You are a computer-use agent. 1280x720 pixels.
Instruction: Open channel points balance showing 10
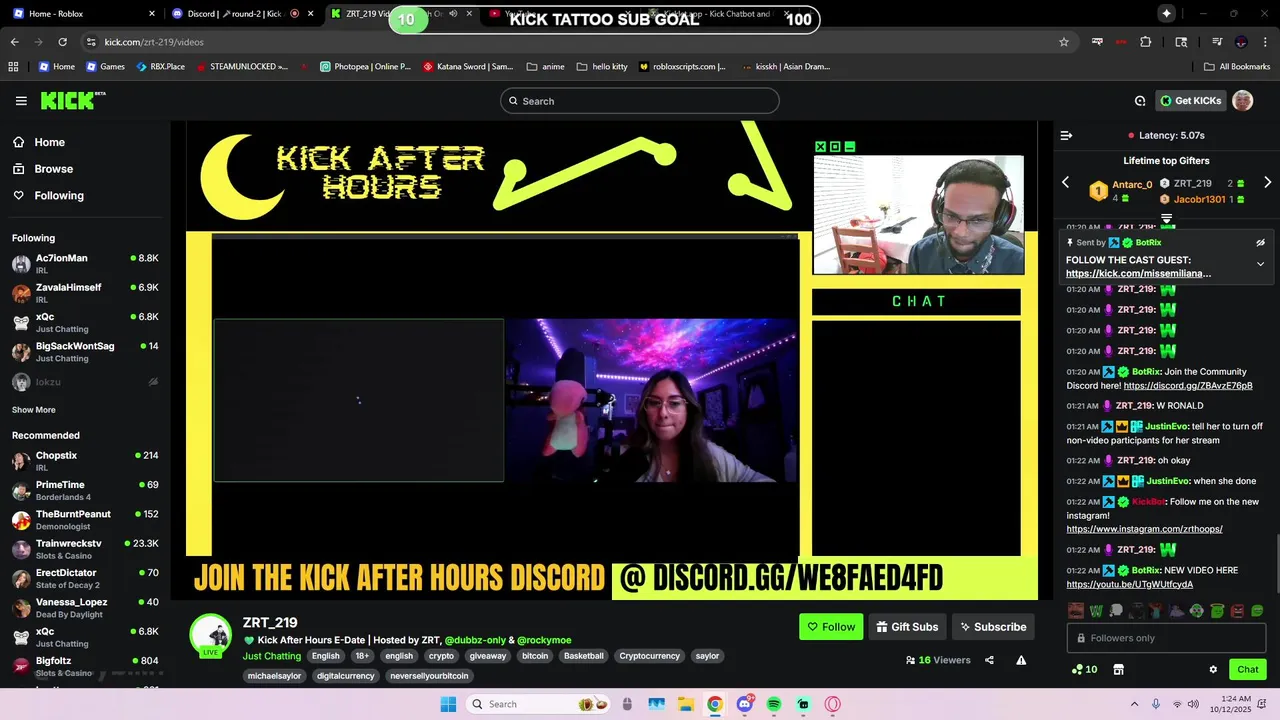coord(1084,670)
